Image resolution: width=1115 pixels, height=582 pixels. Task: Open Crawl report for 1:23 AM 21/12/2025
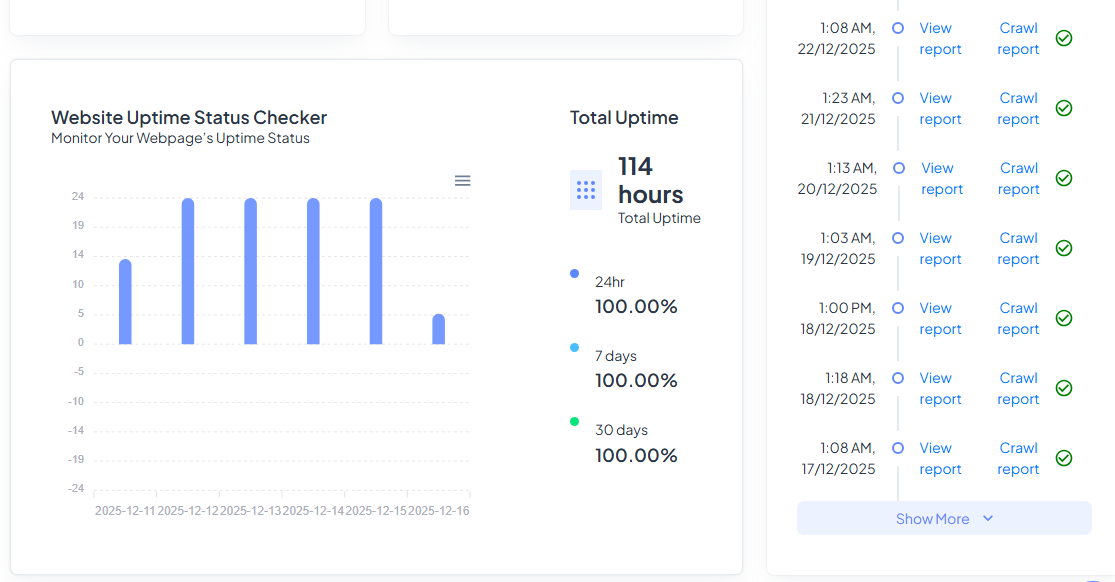(1018, 109)
